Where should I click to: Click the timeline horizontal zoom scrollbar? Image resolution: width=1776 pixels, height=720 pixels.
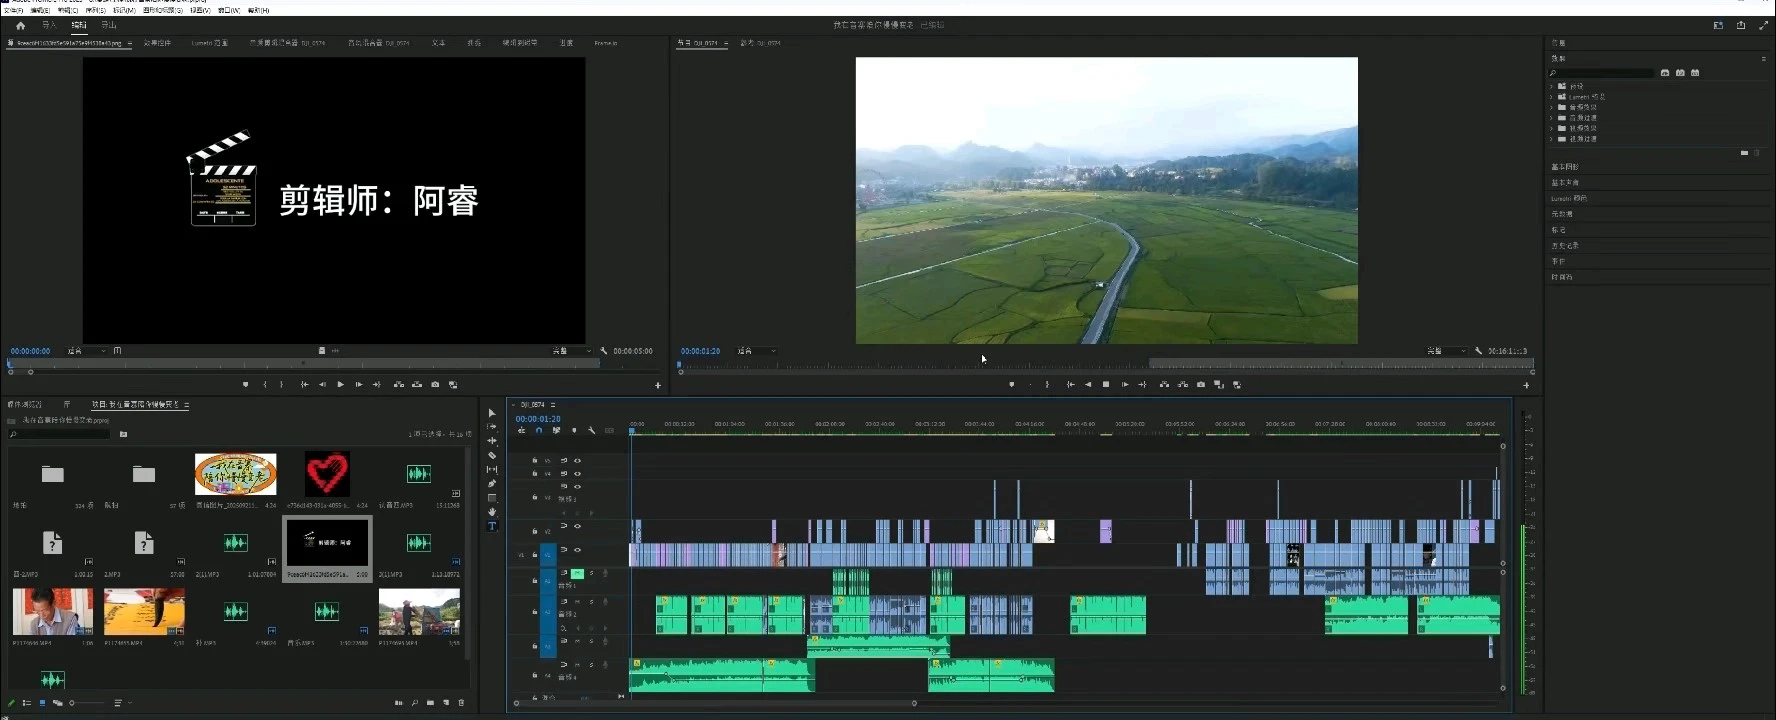715,703
